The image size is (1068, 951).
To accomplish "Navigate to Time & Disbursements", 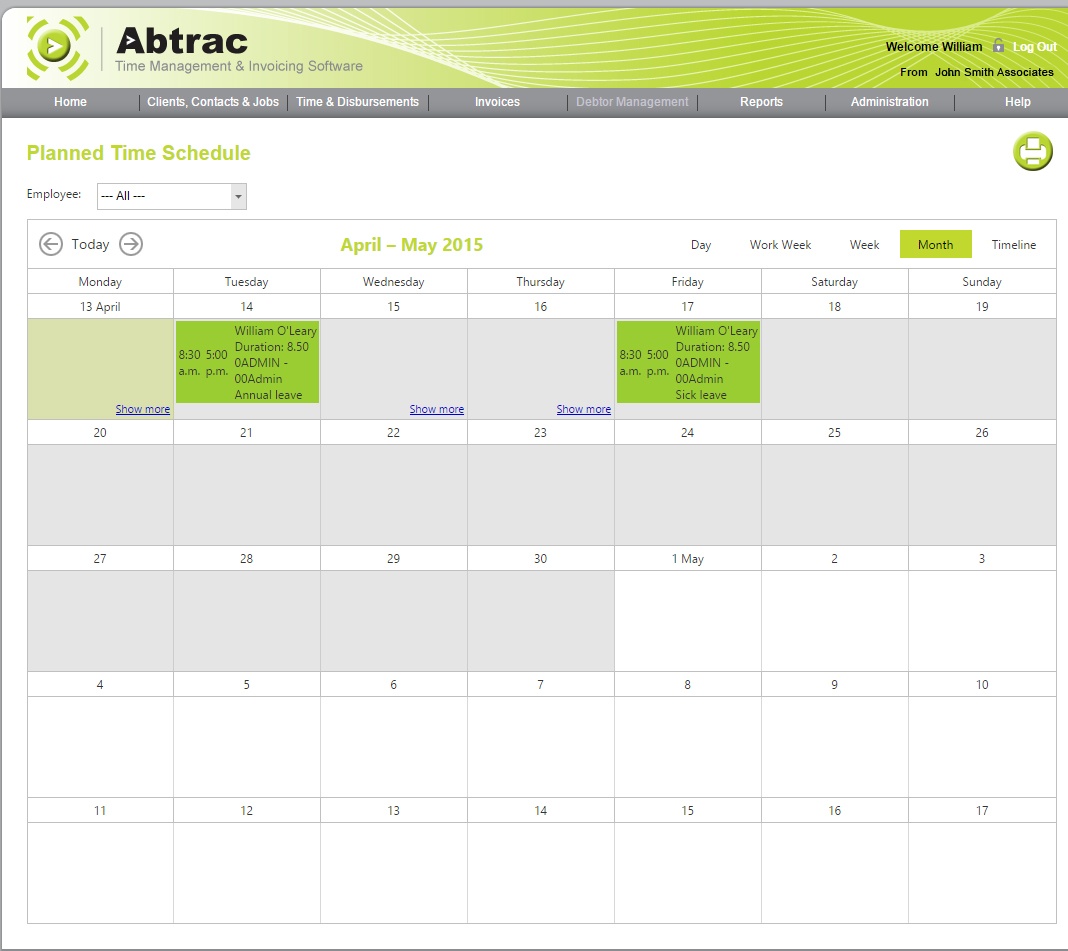I will (357, 102).
